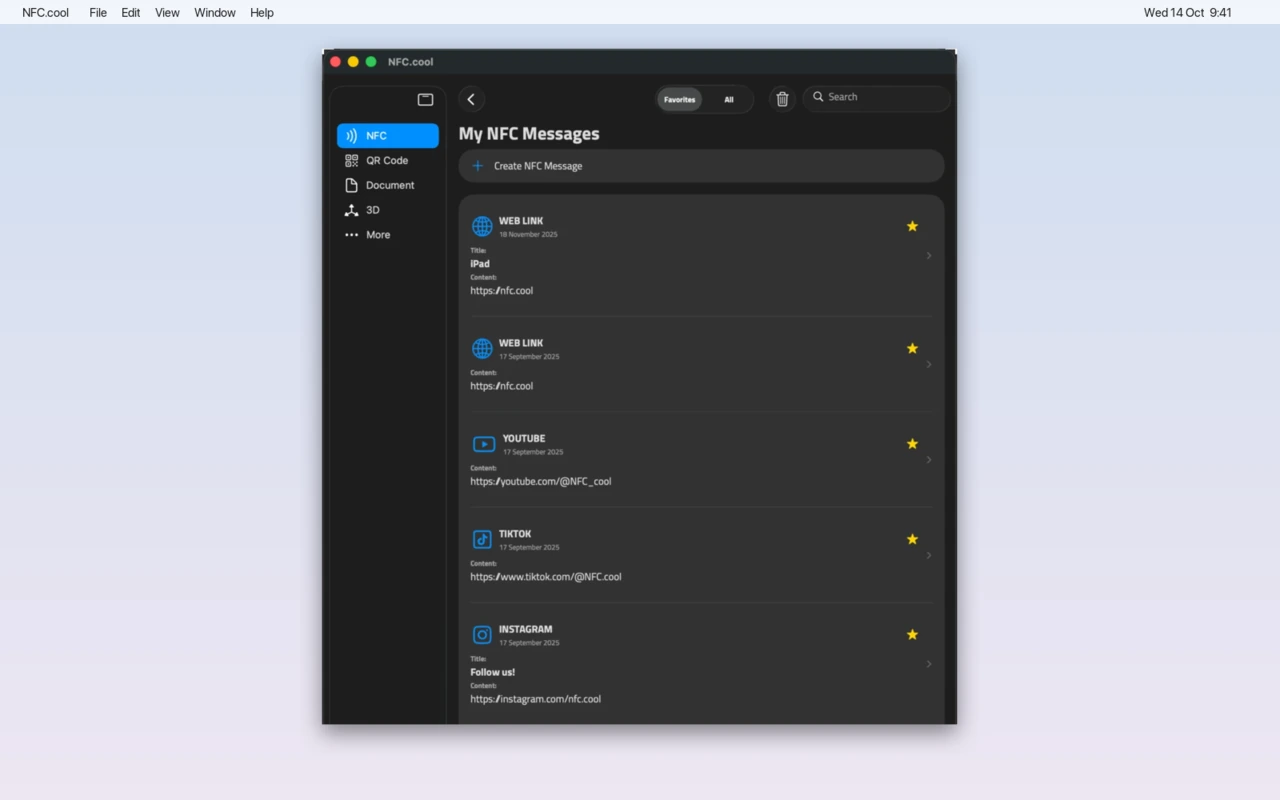The width and height of the screenshot is (1280, 800).
Task: Click the plus icon for new message
Action: click(x=477, y=166)
